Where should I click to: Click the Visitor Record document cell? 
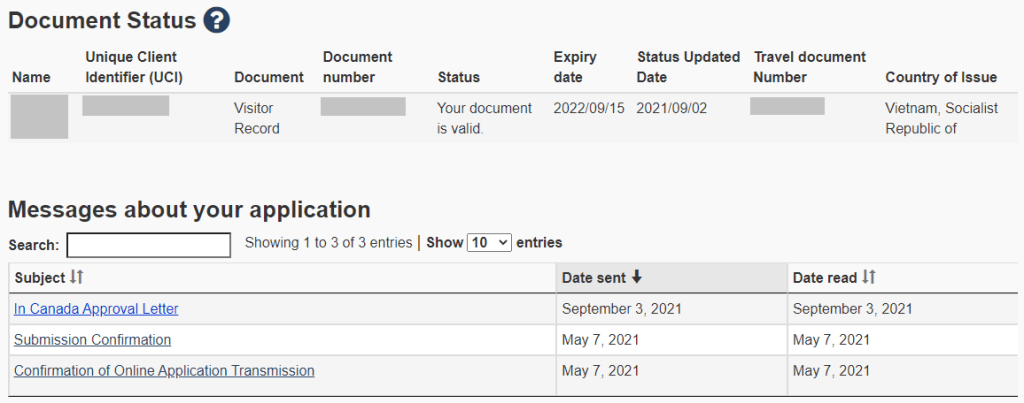tap(257, 118)
